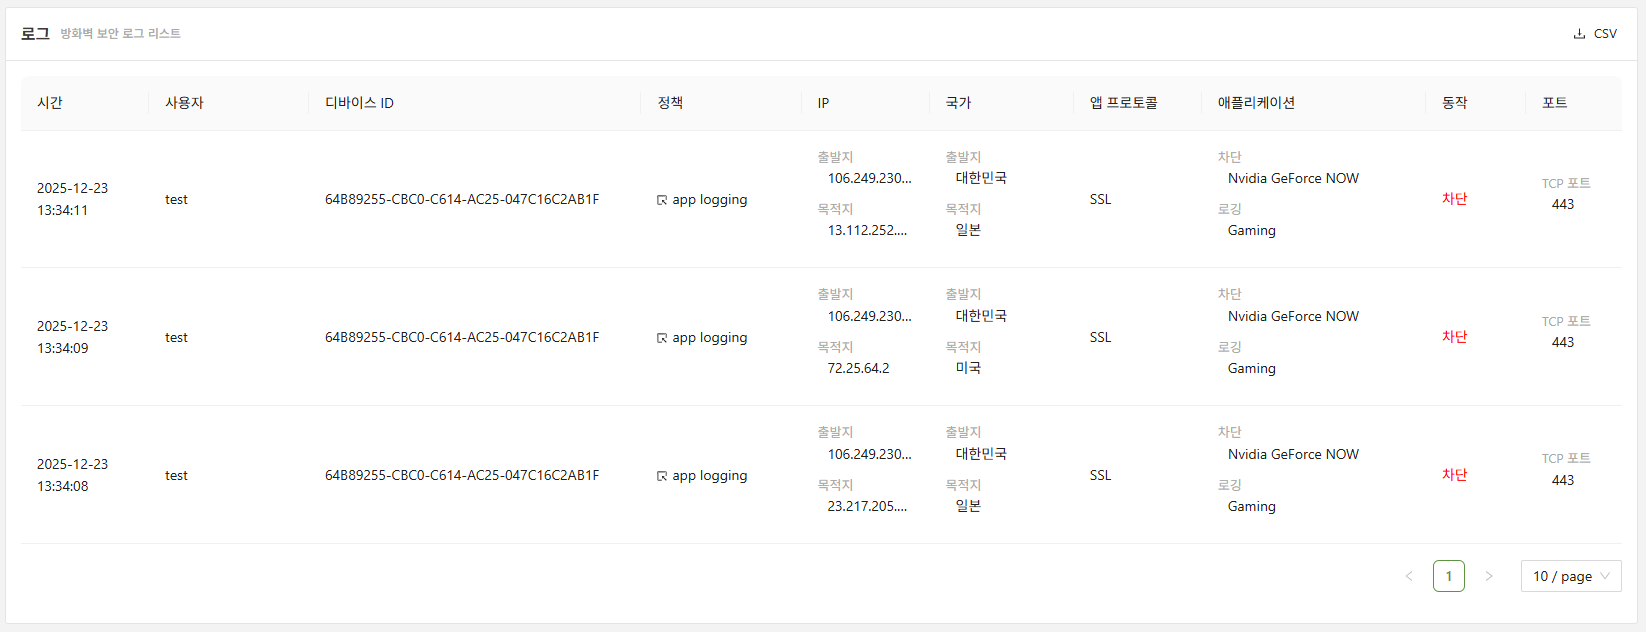Image resolution: width=1646 pixels, height=632 pixels.
Task: Open app logging policy link at 13:34:11
Action: pyautogui.click(x=709, y=200)
